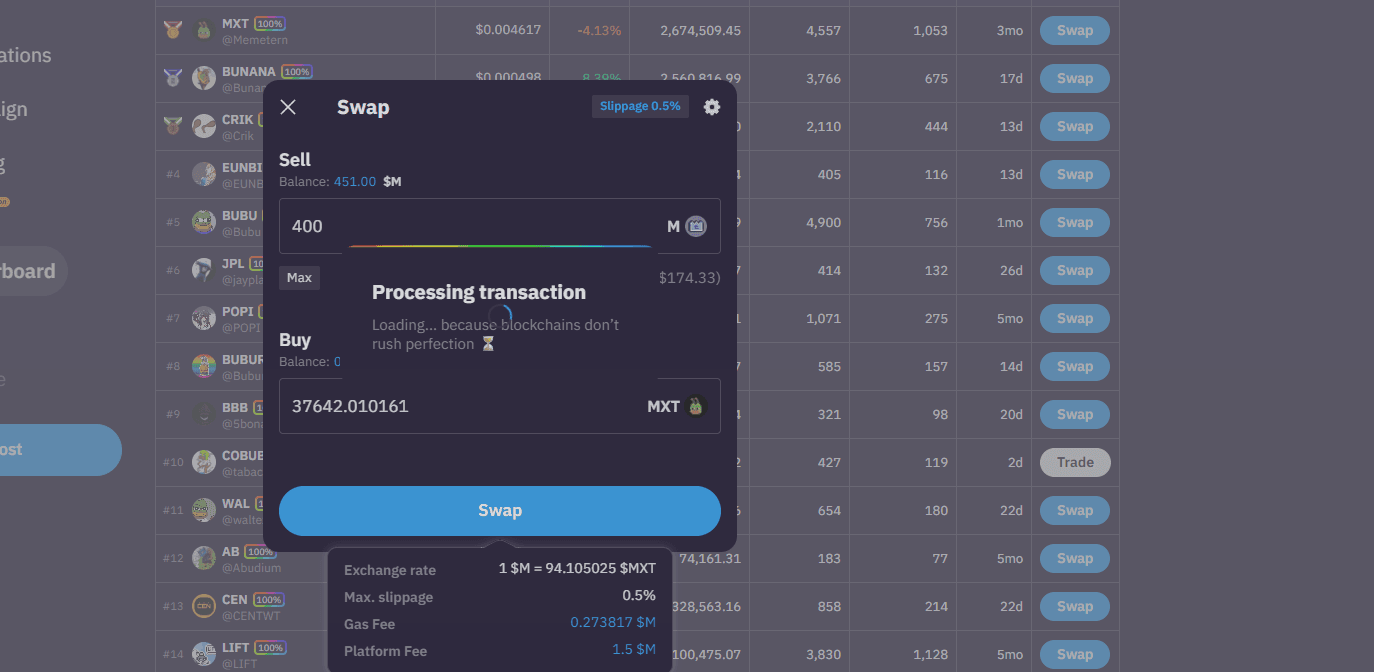The image size is (1374, 672).
Task: Click Swap button in the LIFT row
Action: [1075, 654]
